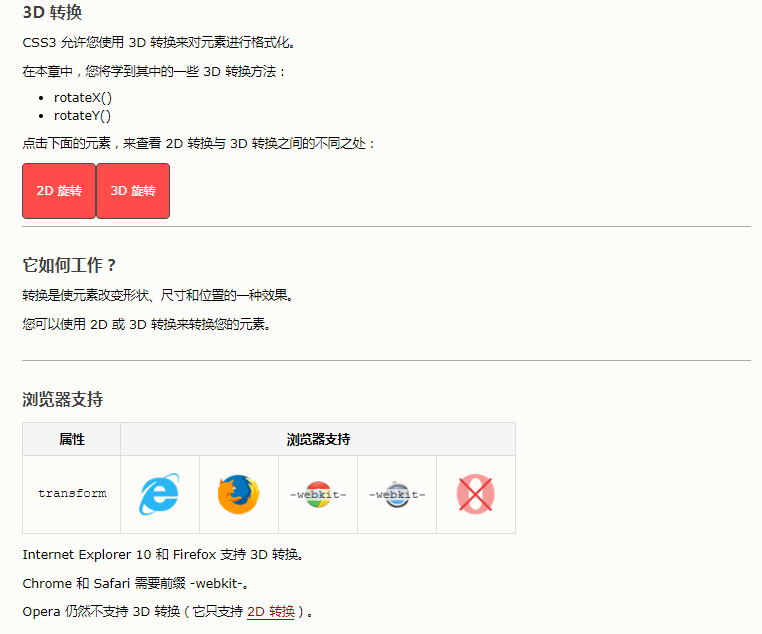Click the 属性 table header
Image resolution: width=762 pixels, height=634 pixels.
(72, 439)
